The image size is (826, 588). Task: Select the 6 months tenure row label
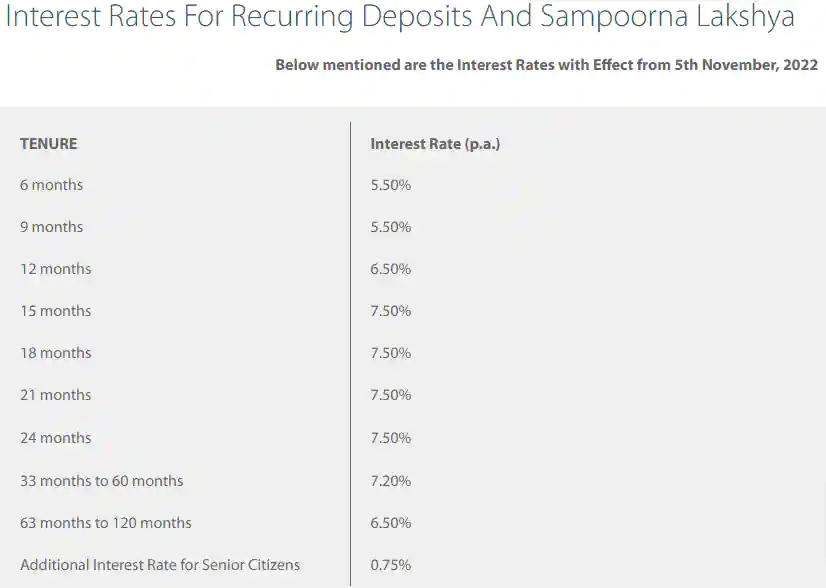tap(51, 185)
